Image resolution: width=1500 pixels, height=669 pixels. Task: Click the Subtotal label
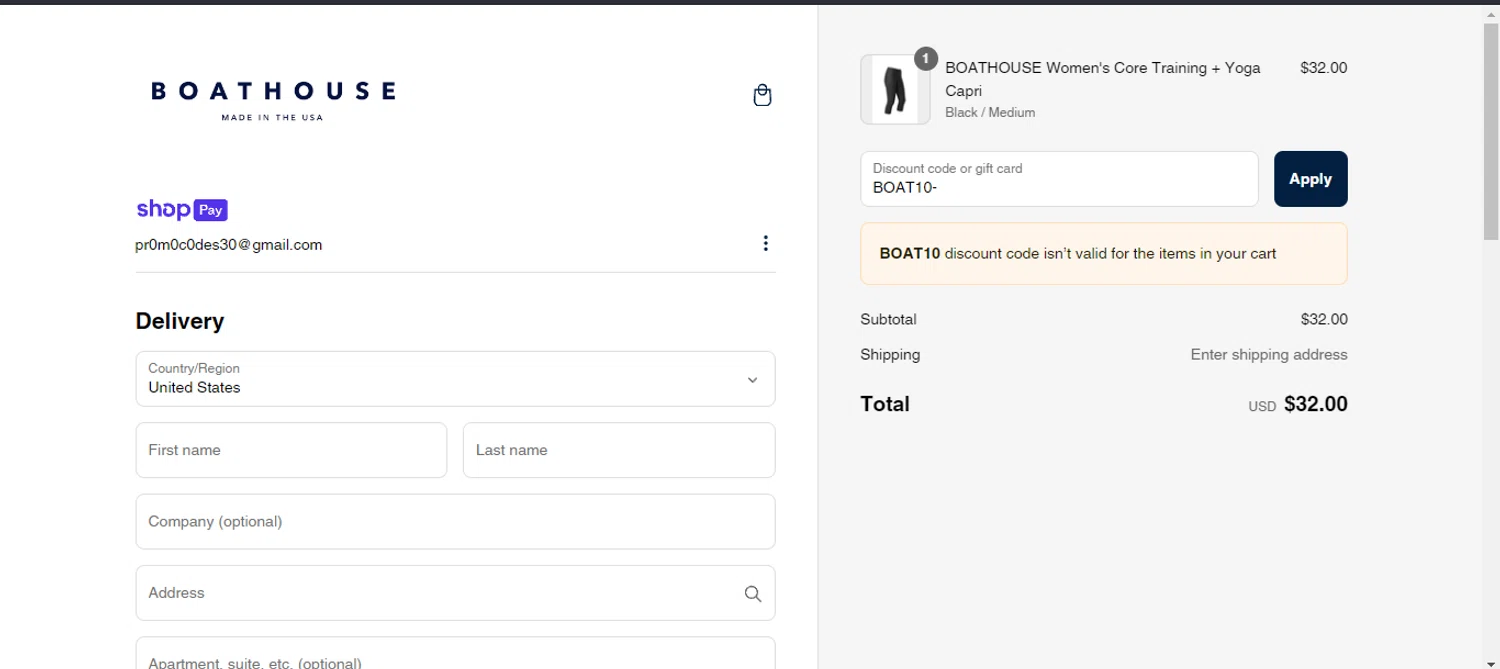pyautogui.click(x=888, y=320)
